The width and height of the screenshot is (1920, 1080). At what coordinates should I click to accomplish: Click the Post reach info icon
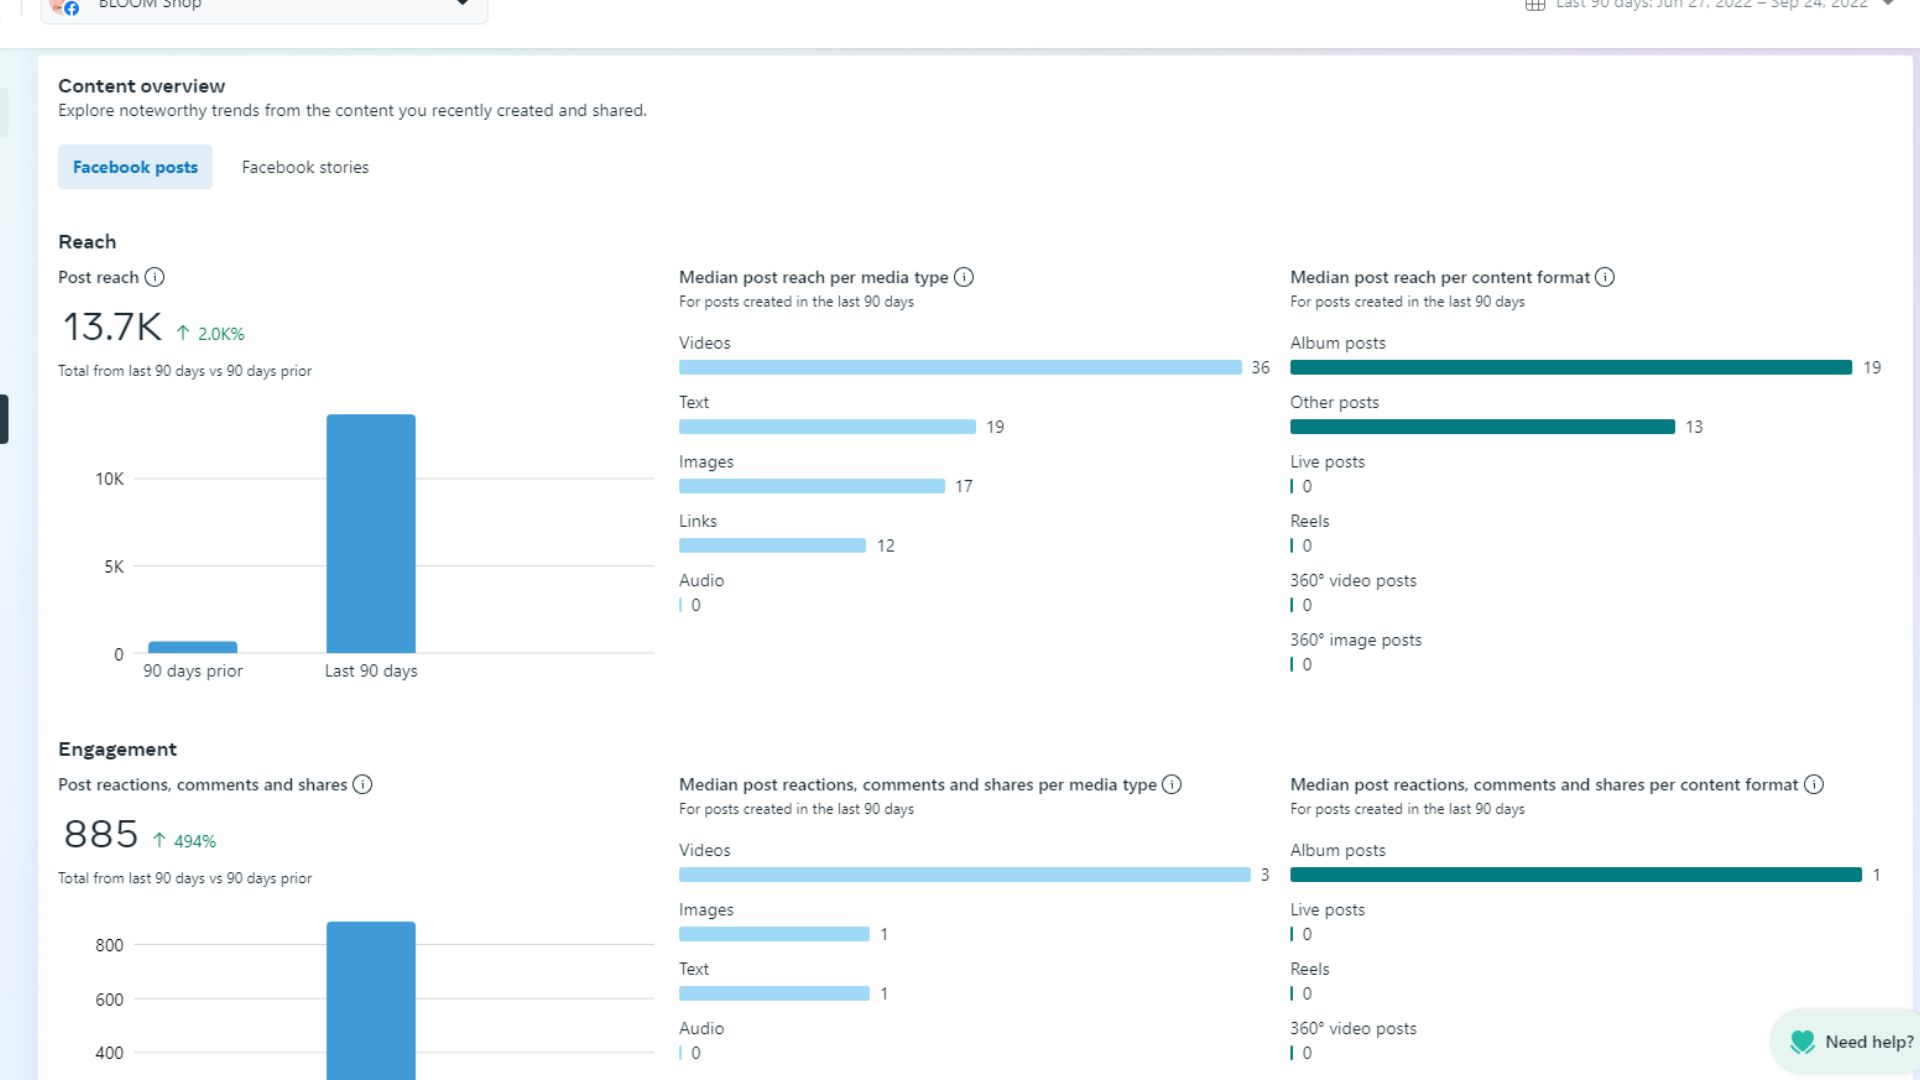point(154,277)
